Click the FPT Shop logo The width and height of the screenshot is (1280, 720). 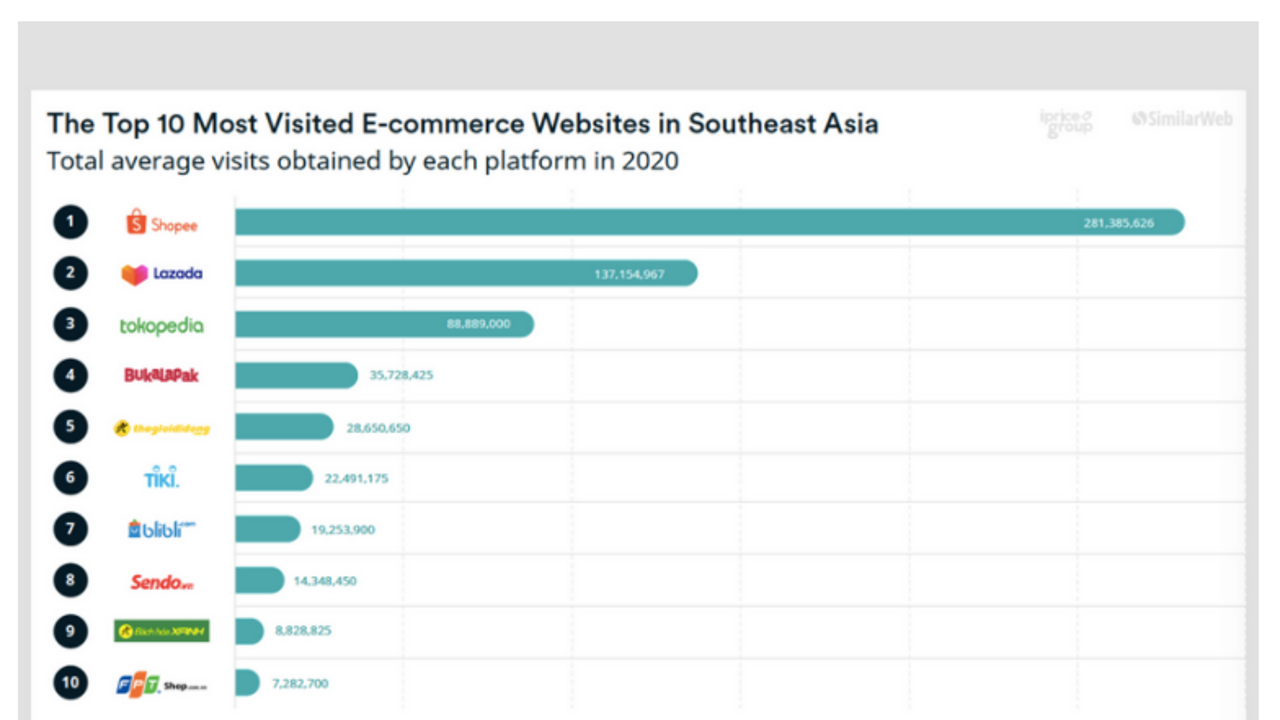click(x=161, y=684)
